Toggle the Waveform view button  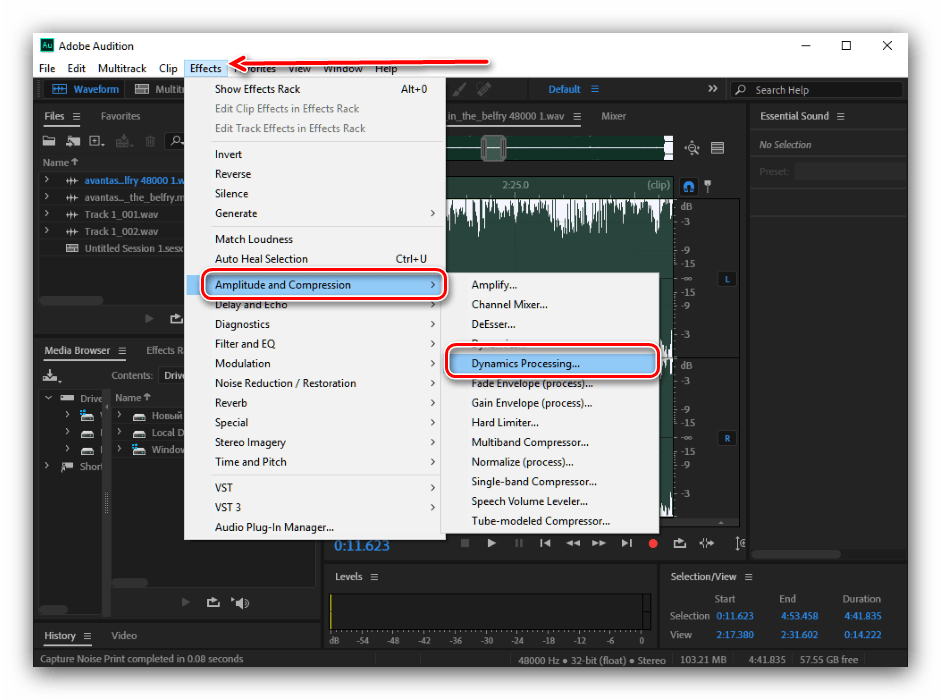tap(86, 89)
